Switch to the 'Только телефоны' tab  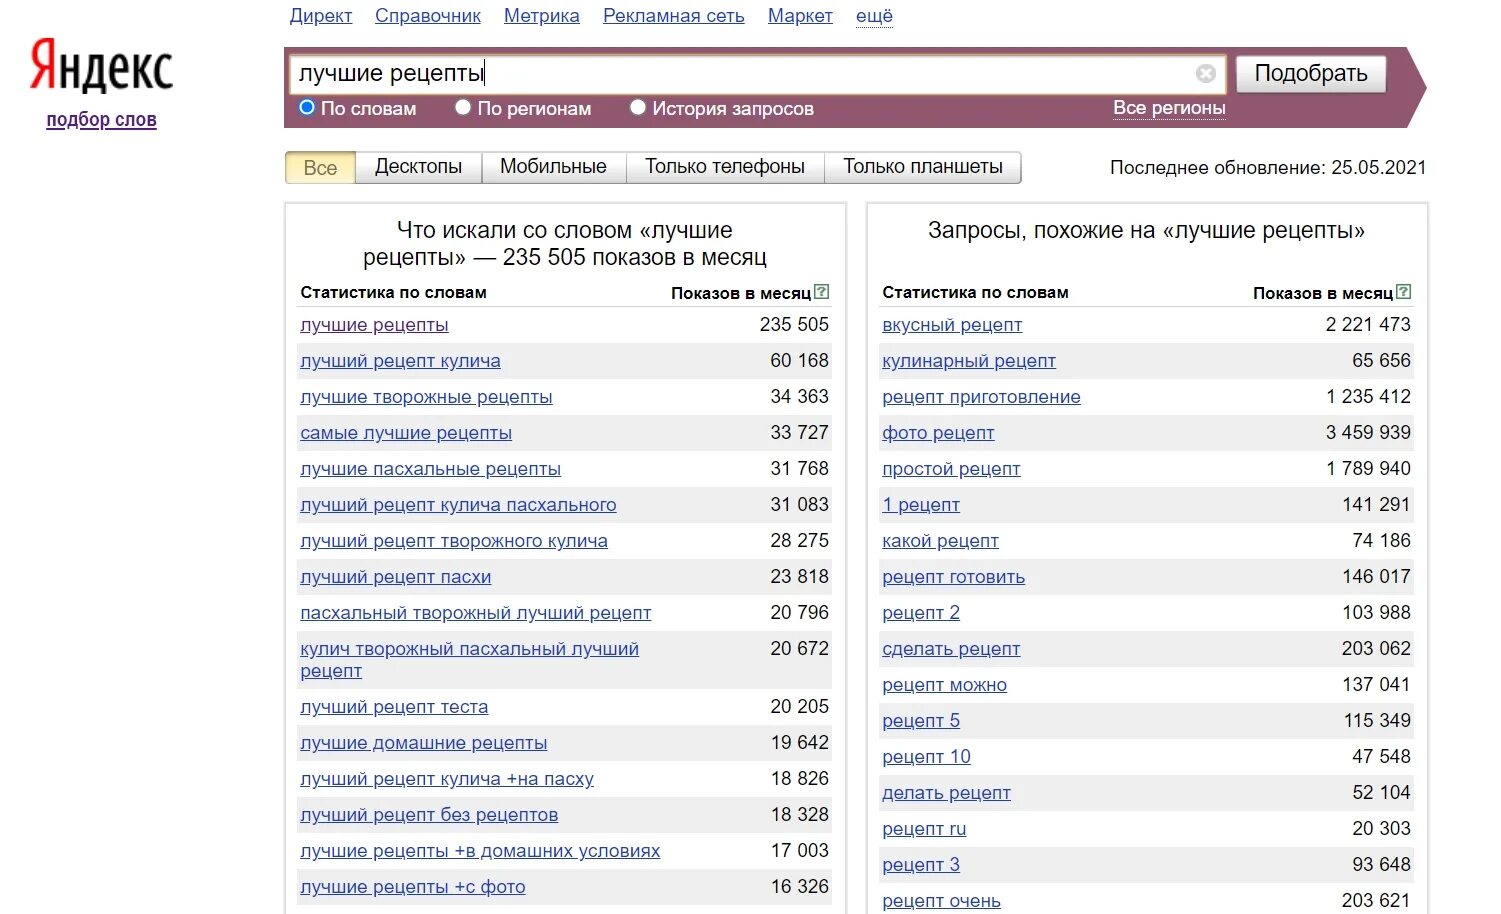click(725, 167)
